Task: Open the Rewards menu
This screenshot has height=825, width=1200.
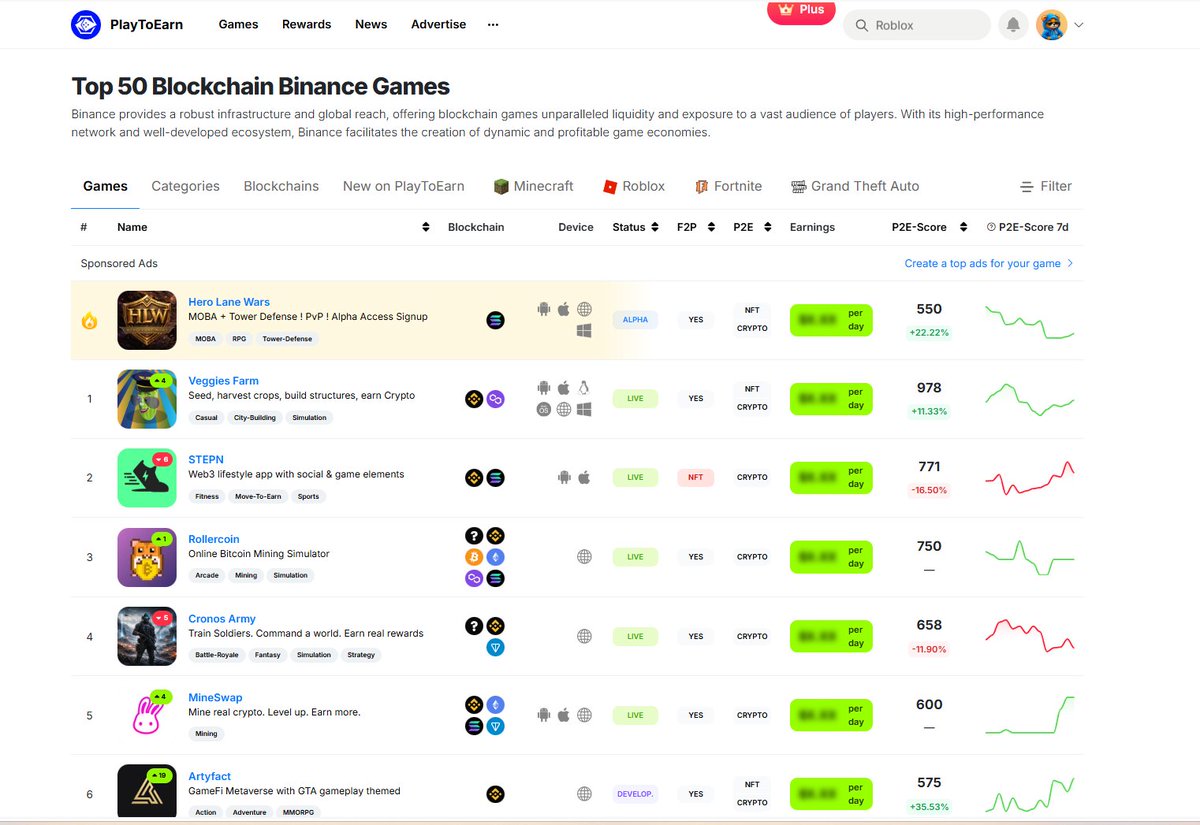Action: 306,24
